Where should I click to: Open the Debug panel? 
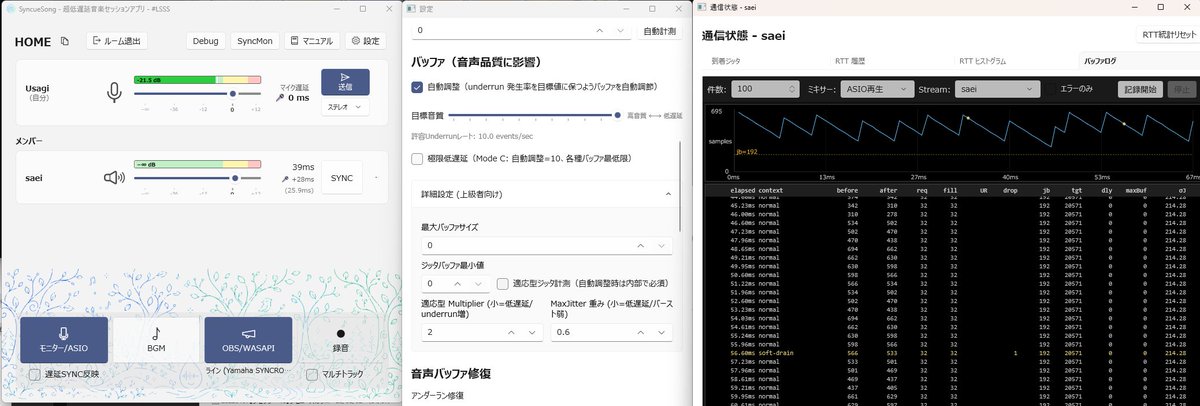point(205,41)
